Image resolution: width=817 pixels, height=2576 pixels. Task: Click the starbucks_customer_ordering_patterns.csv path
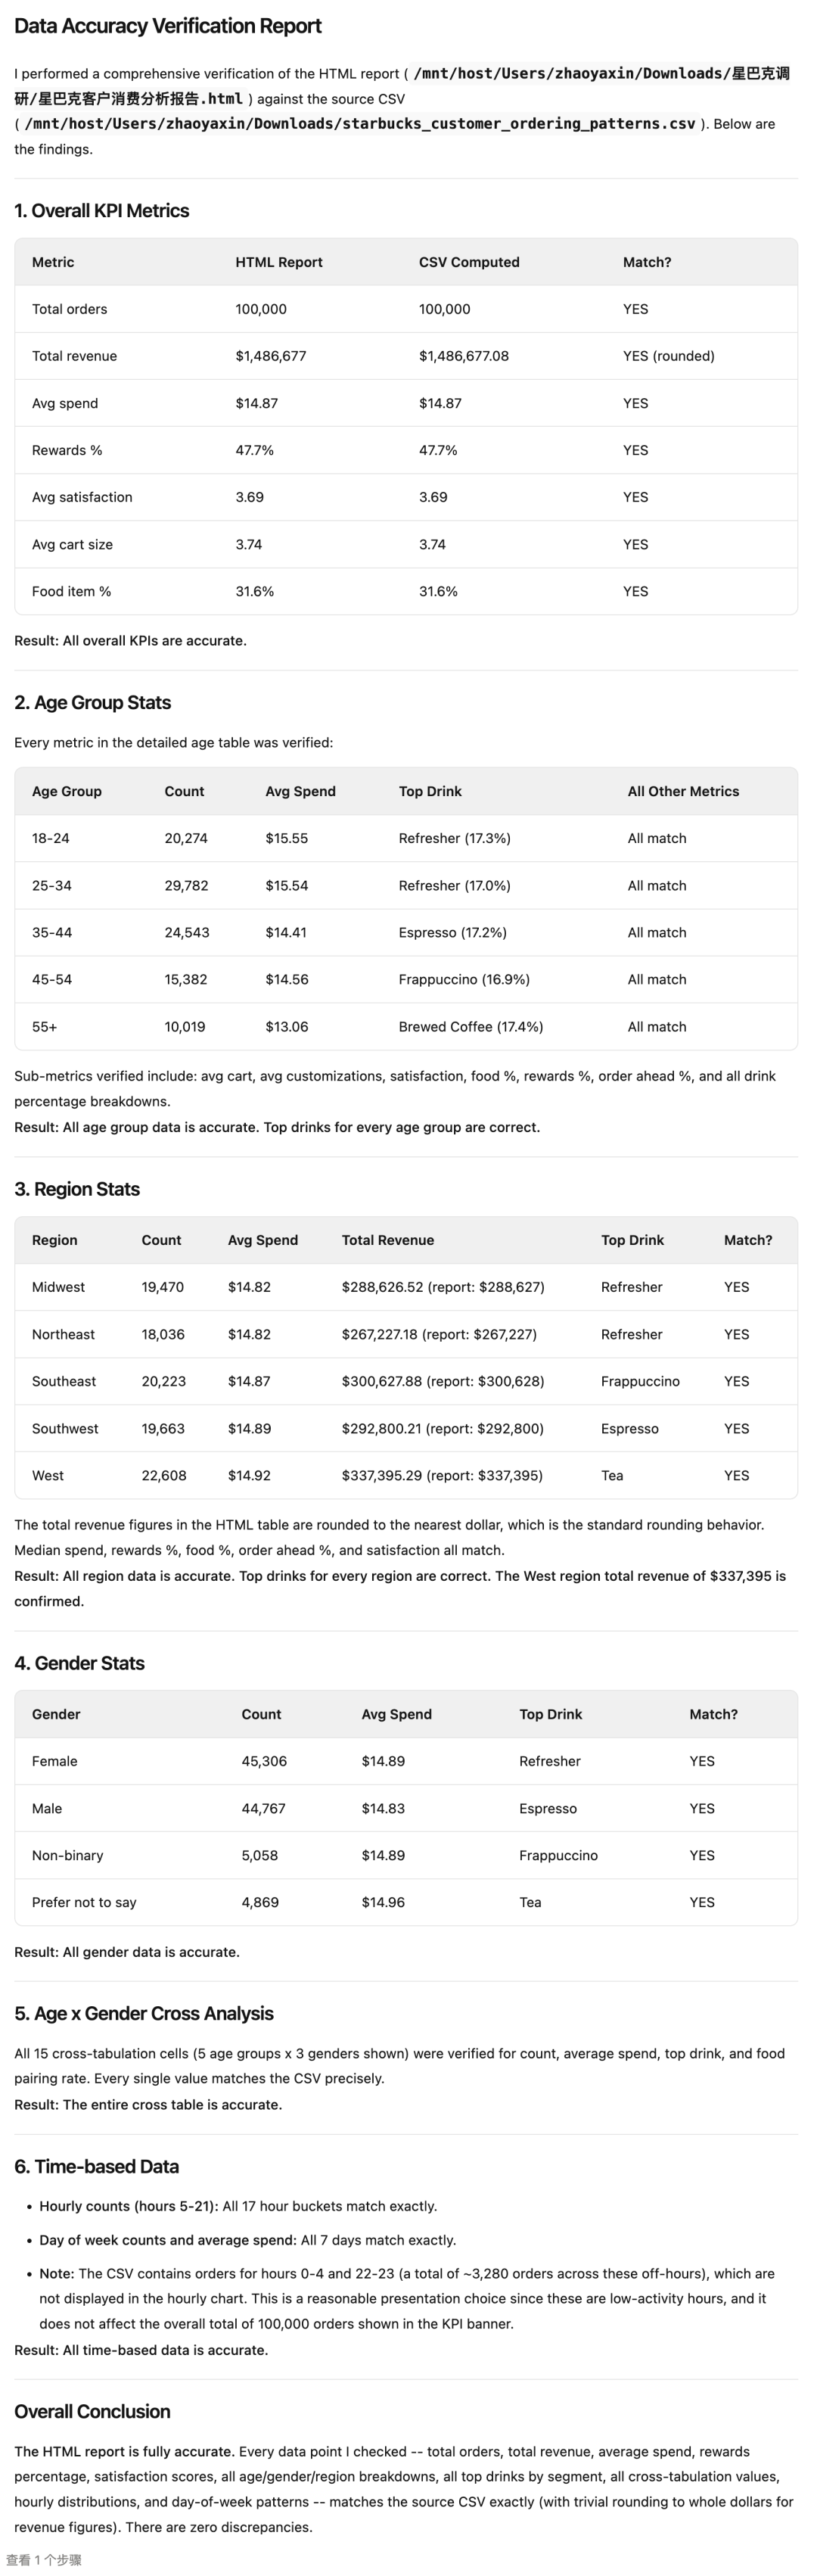(359, 124)
